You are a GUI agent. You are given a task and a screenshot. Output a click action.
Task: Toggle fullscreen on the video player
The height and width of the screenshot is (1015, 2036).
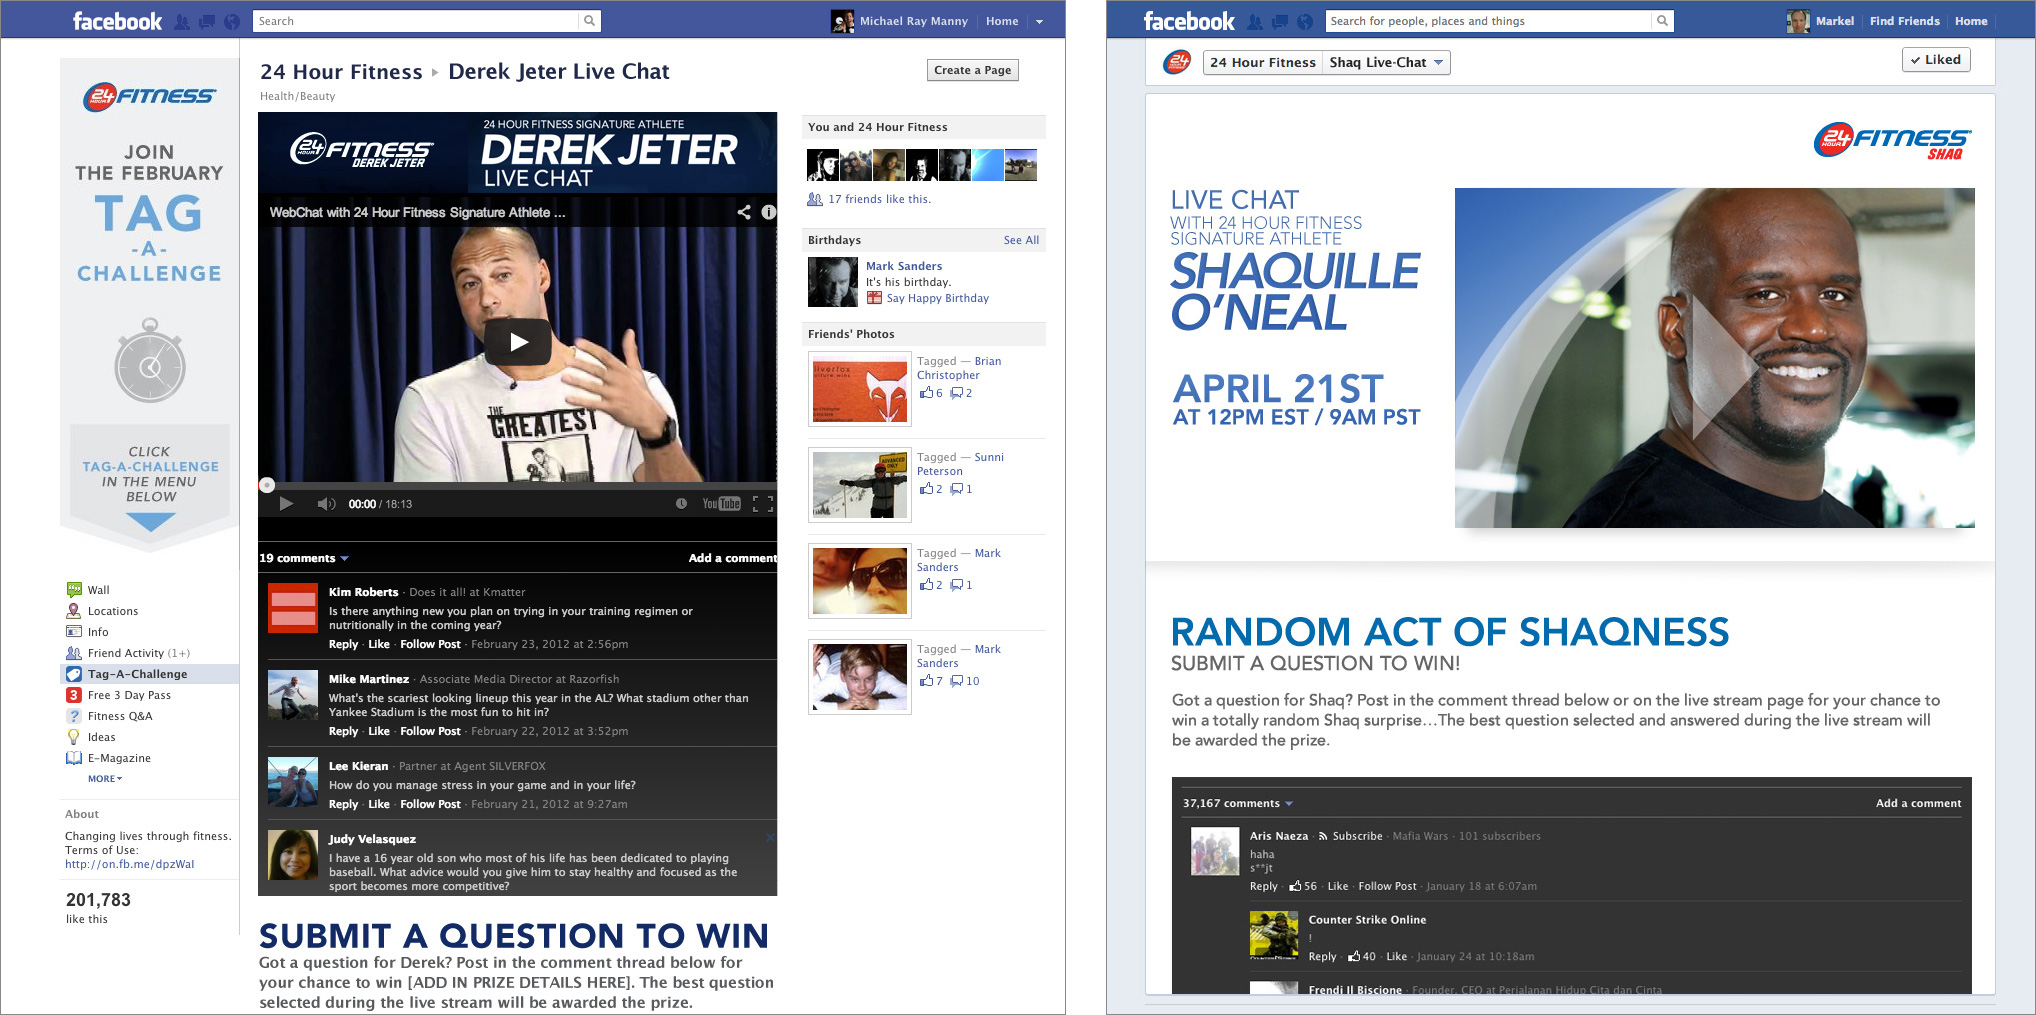point(763,504)
